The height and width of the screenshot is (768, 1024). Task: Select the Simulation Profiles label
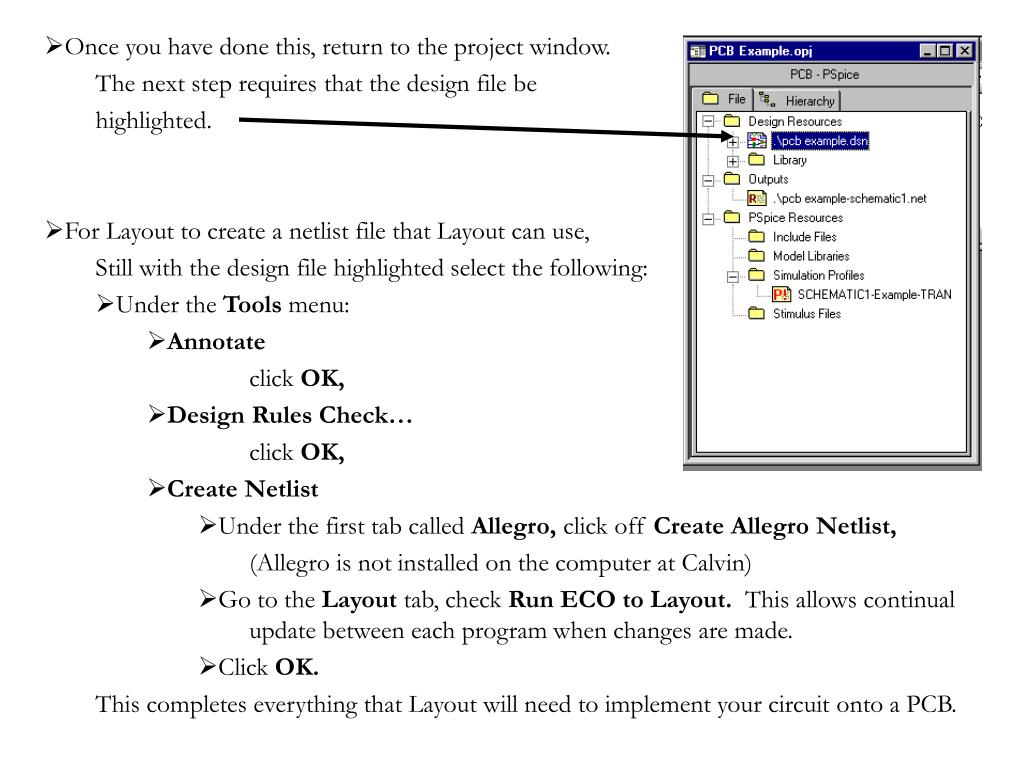point(818,276)
